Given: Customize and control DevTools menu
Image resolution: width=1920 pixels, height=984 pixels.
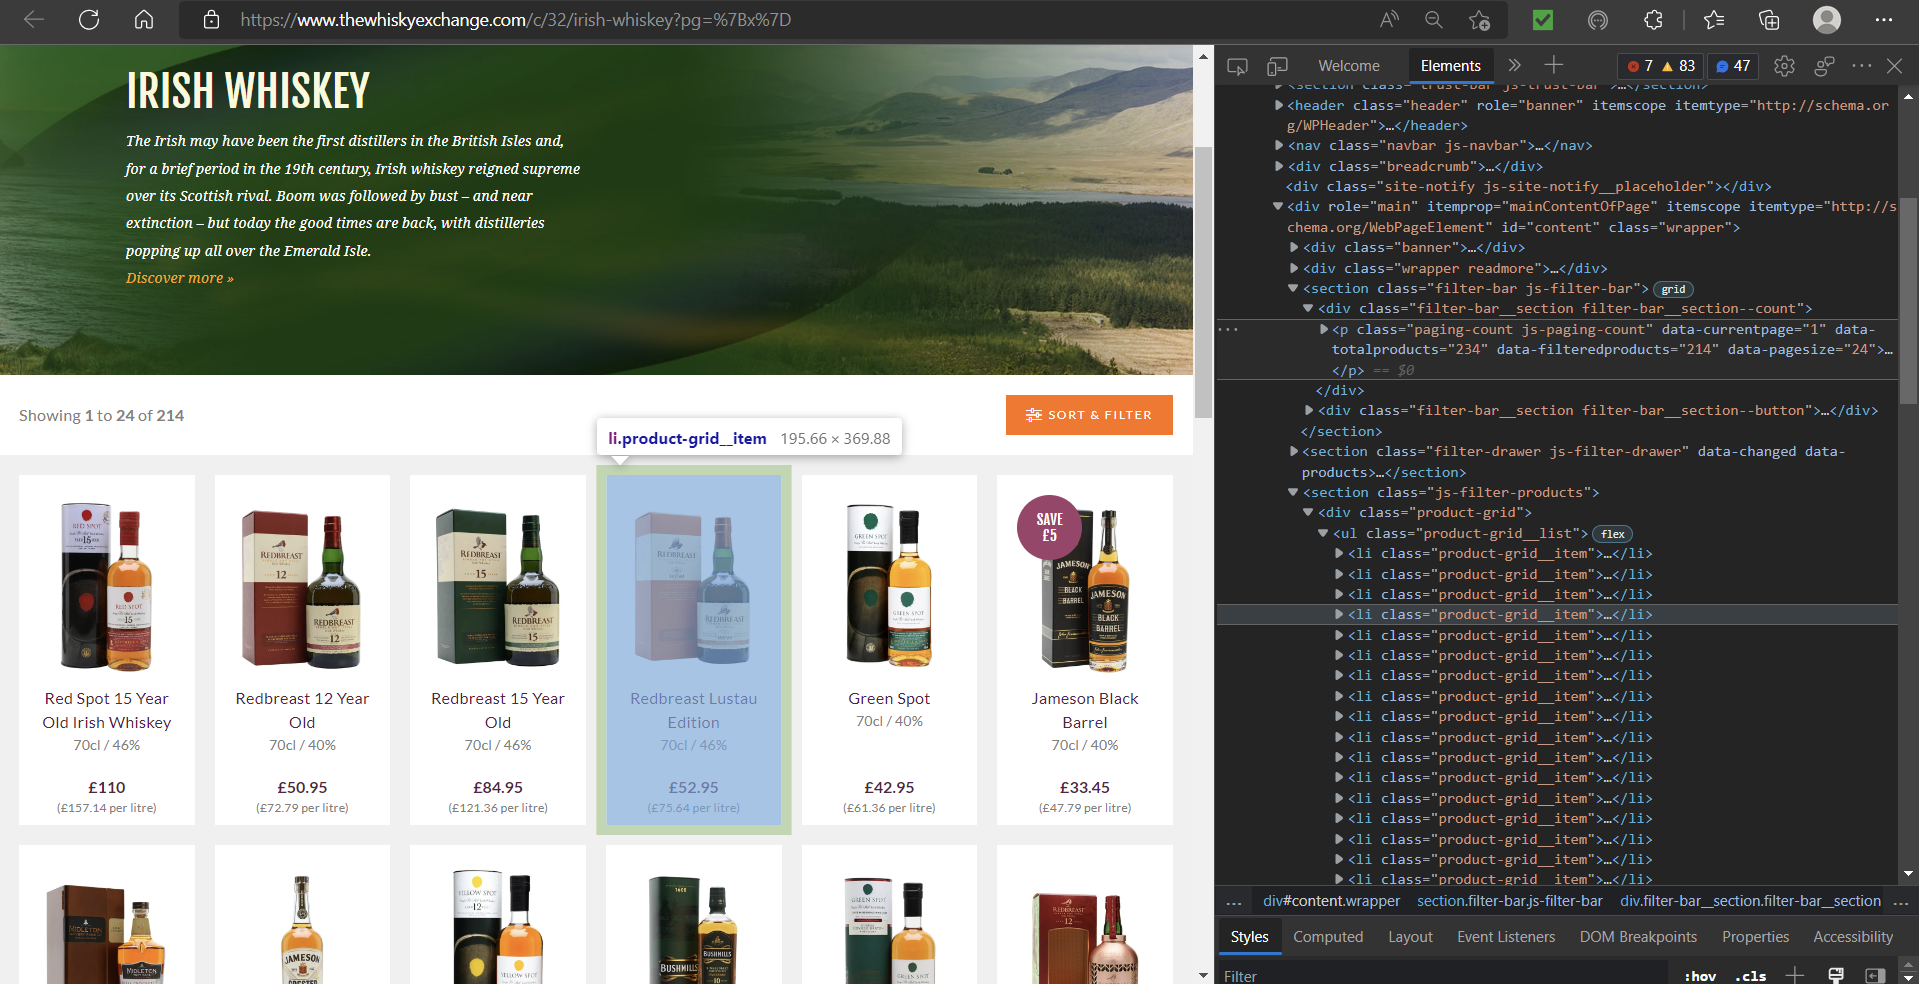Looking at the screenshot, I should 1861,66.
